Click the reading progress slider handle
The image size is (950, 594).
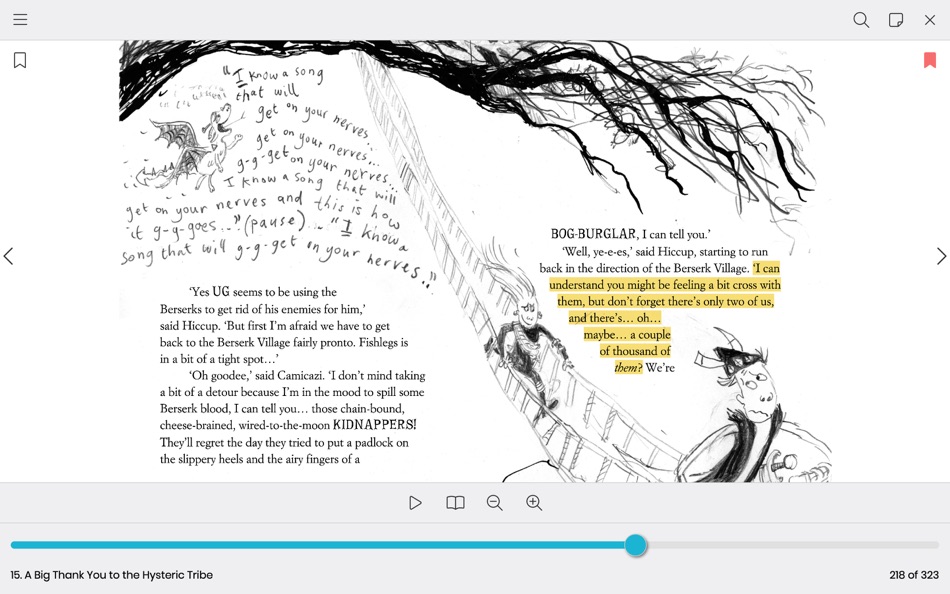(x=636, y=545)
